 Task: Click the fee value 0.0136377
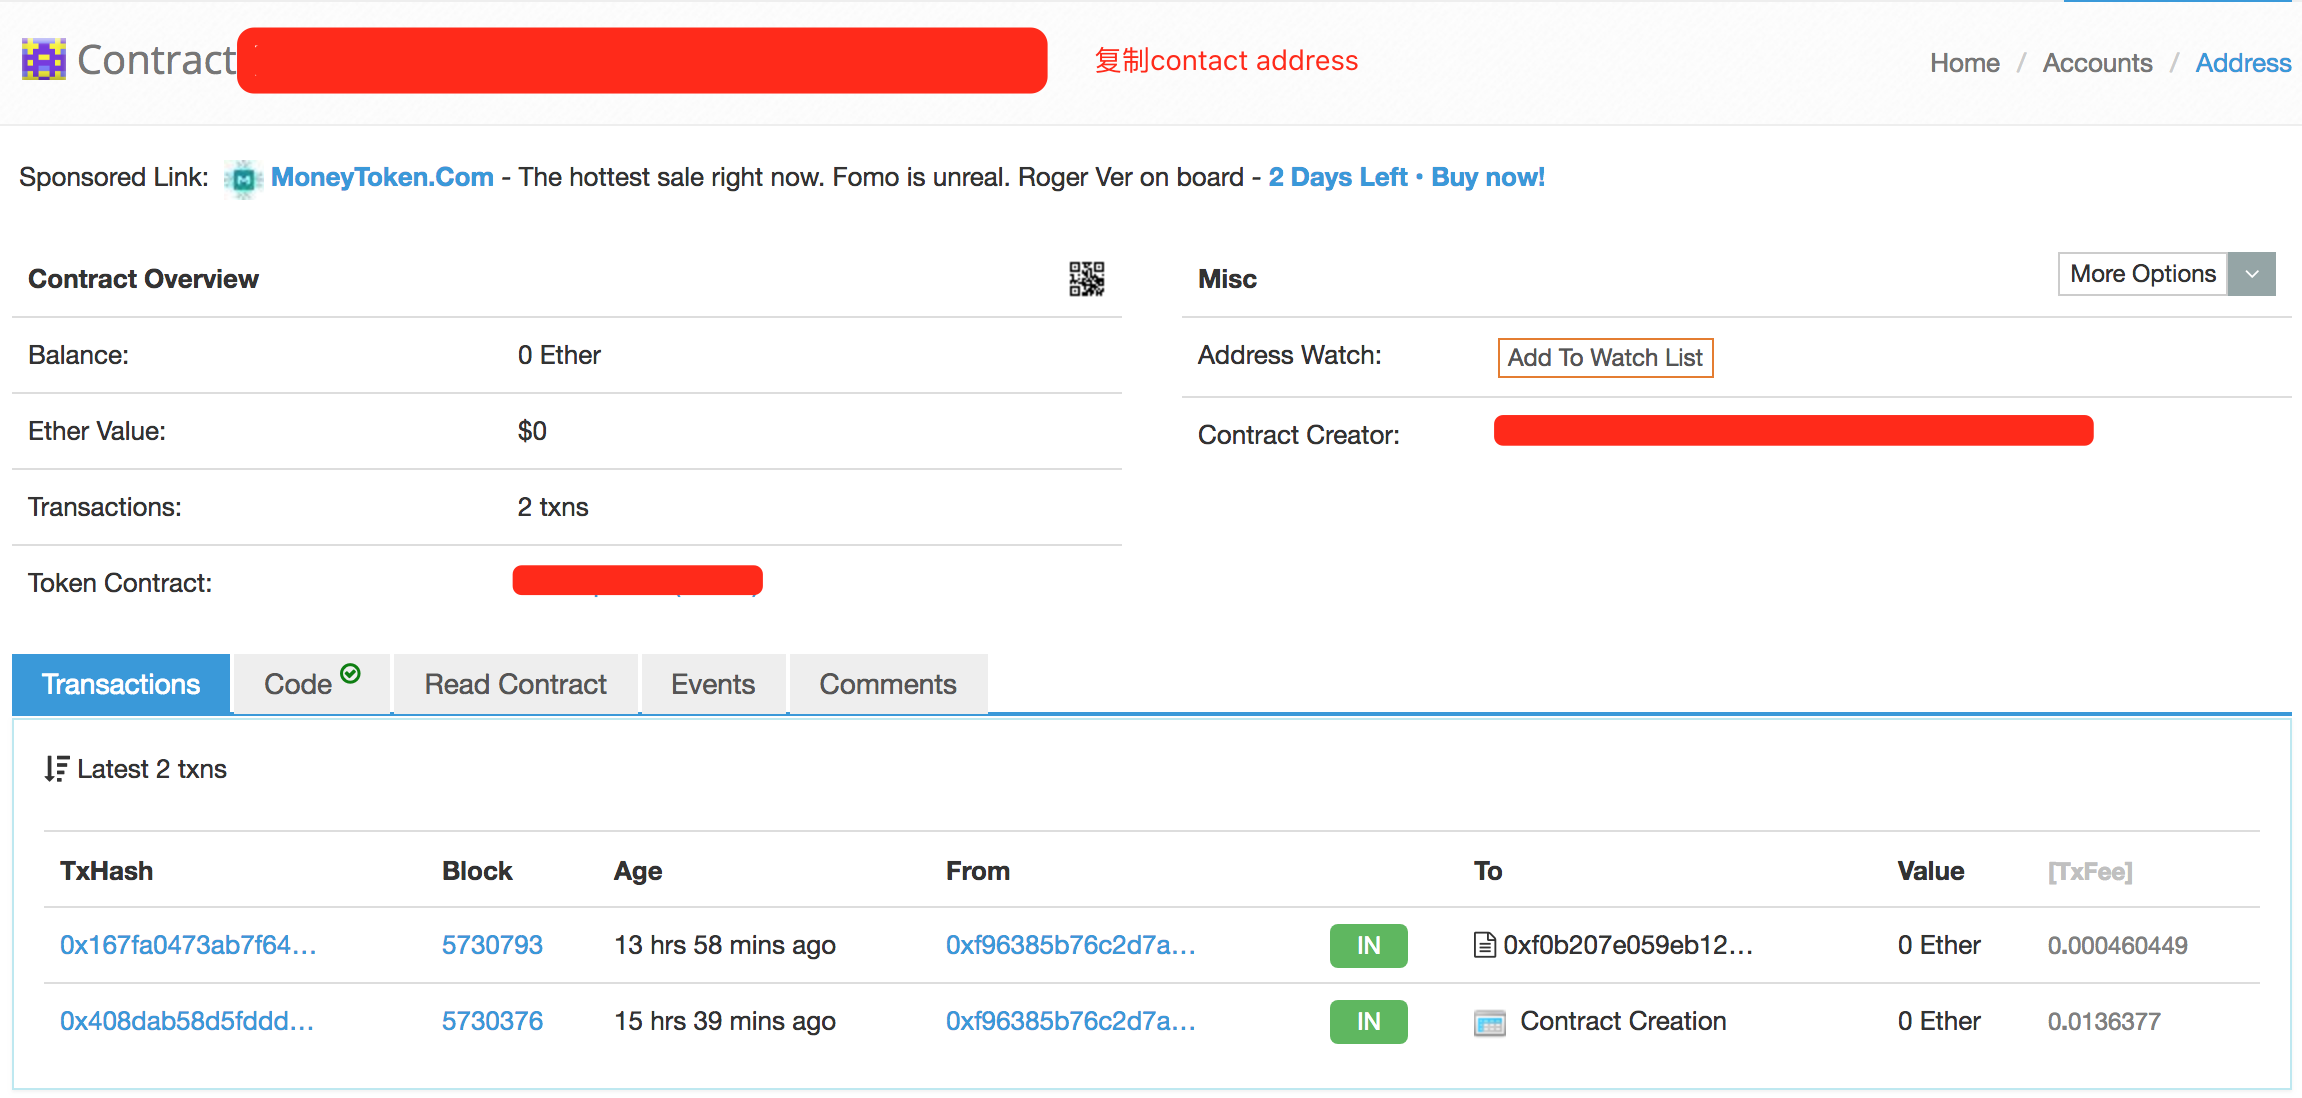[x=2104, y=1021]
